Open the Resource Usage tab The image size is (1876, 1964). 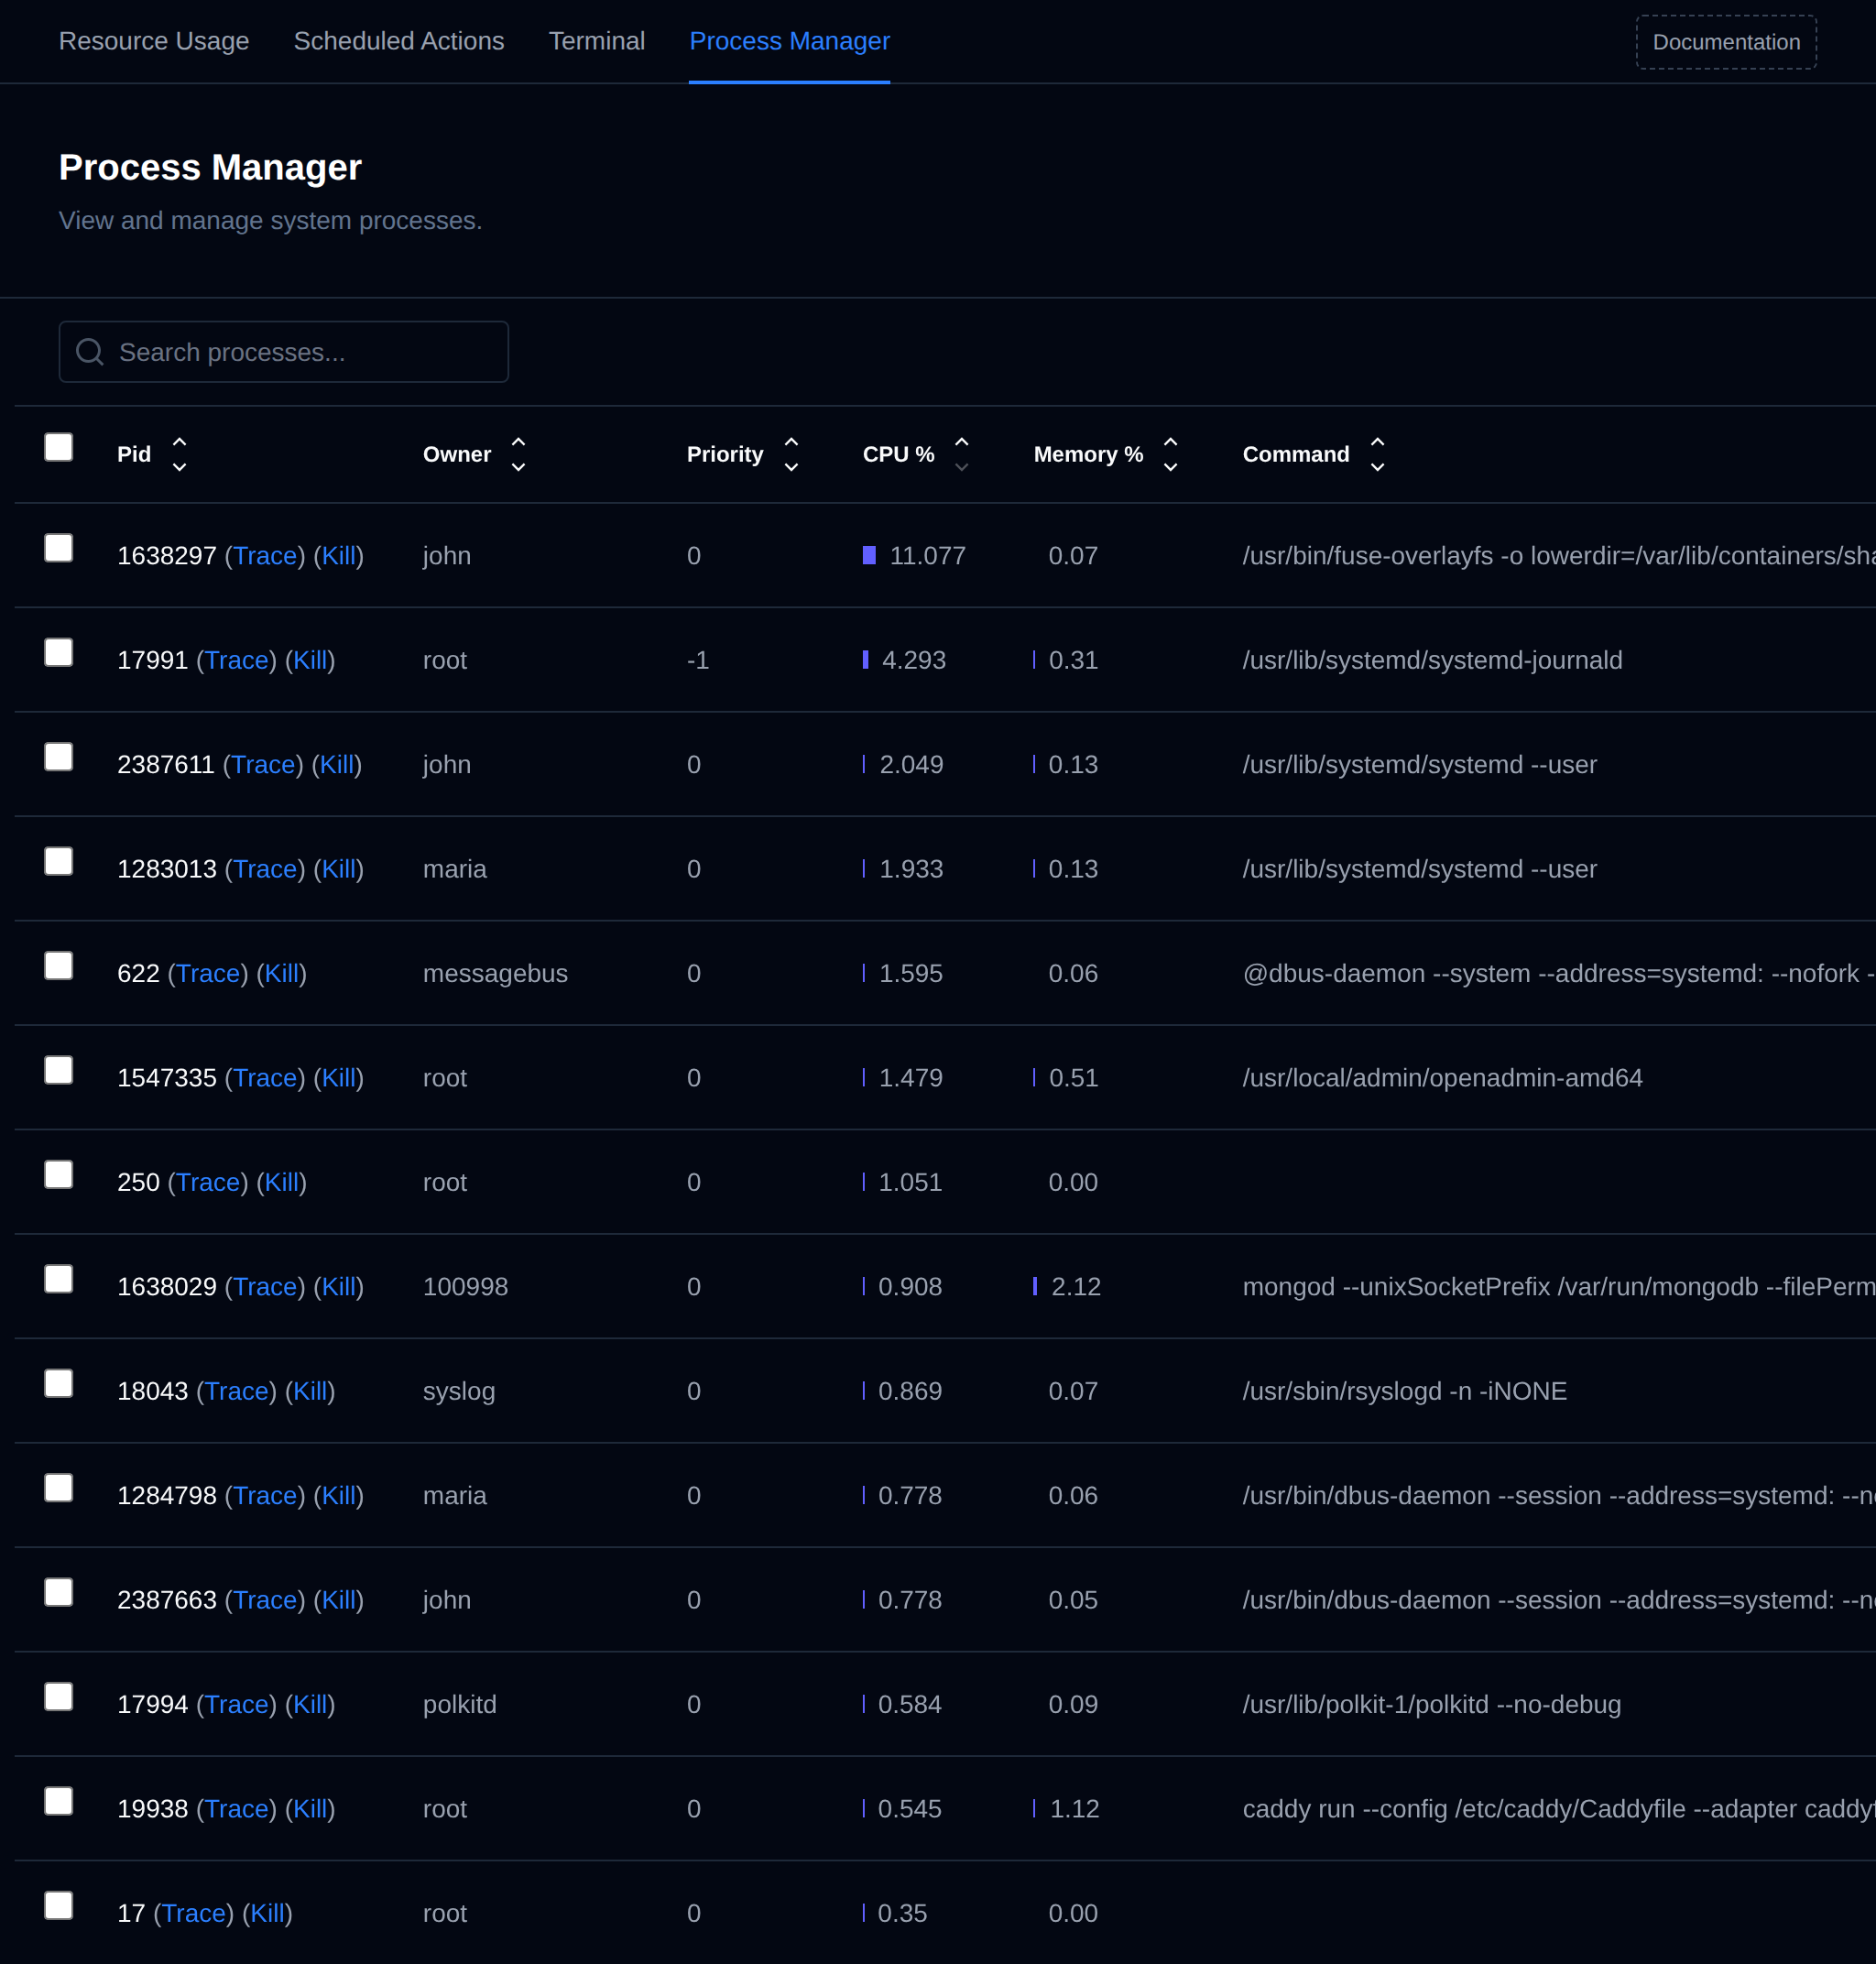click(x=154, y=41)
